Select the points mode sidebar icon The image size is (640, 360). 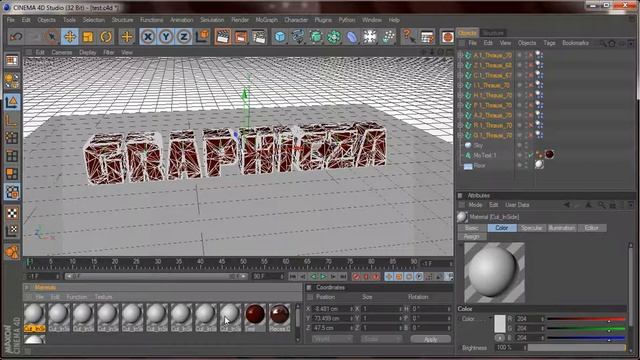point(12,138)
